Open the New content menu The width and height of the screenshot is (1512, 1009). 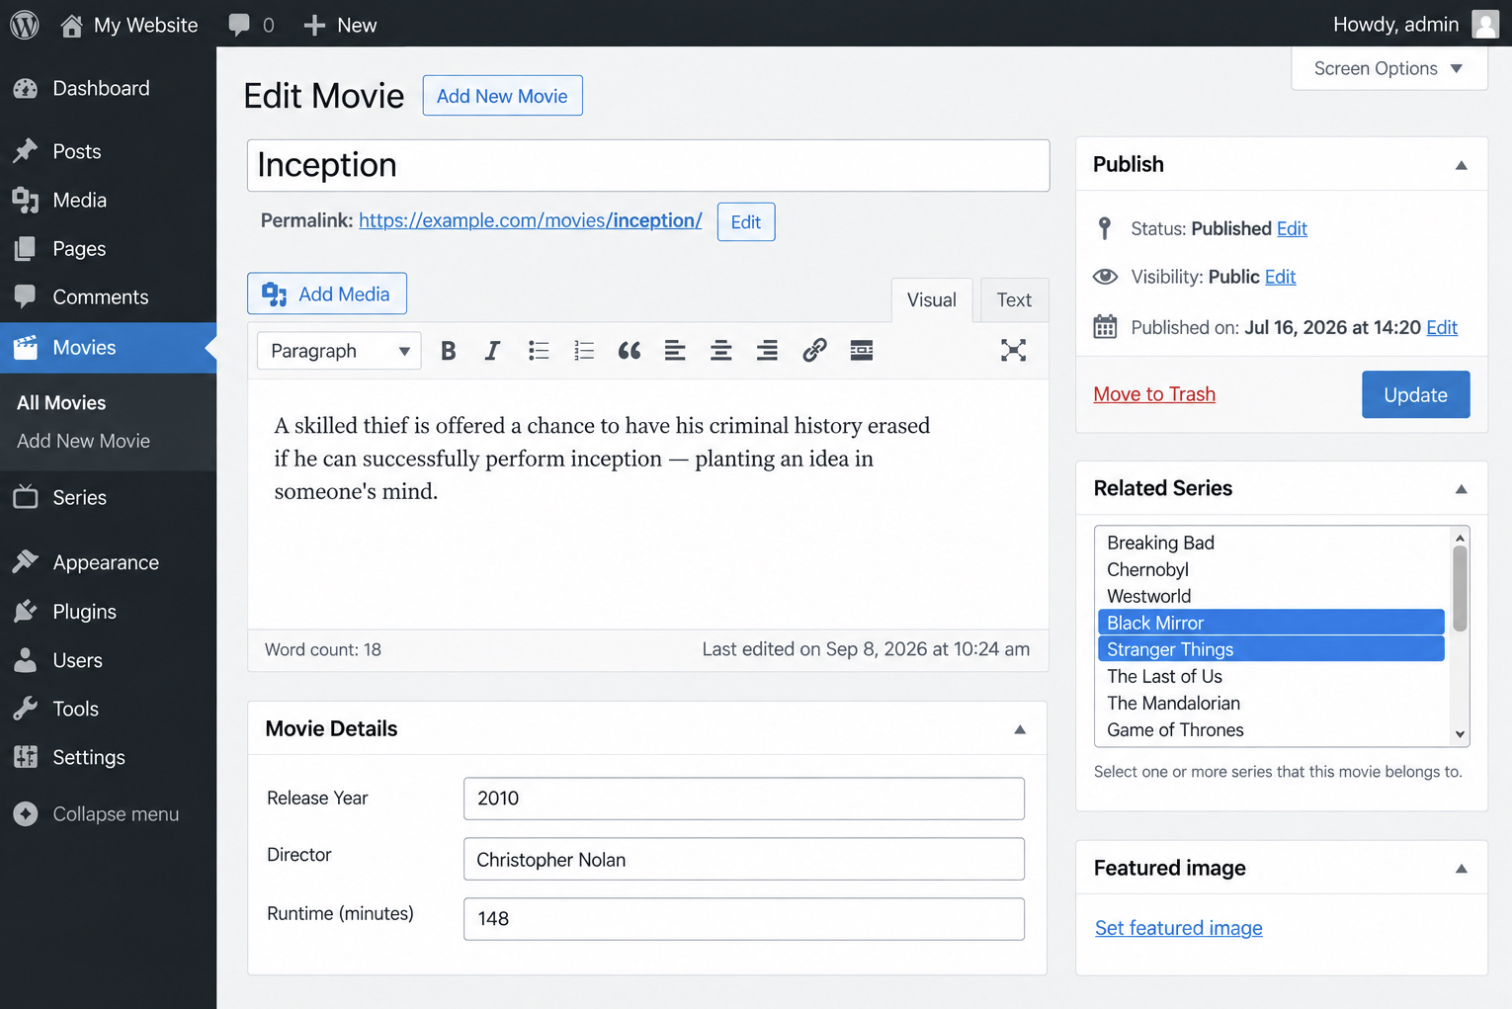tap(340, 25)
